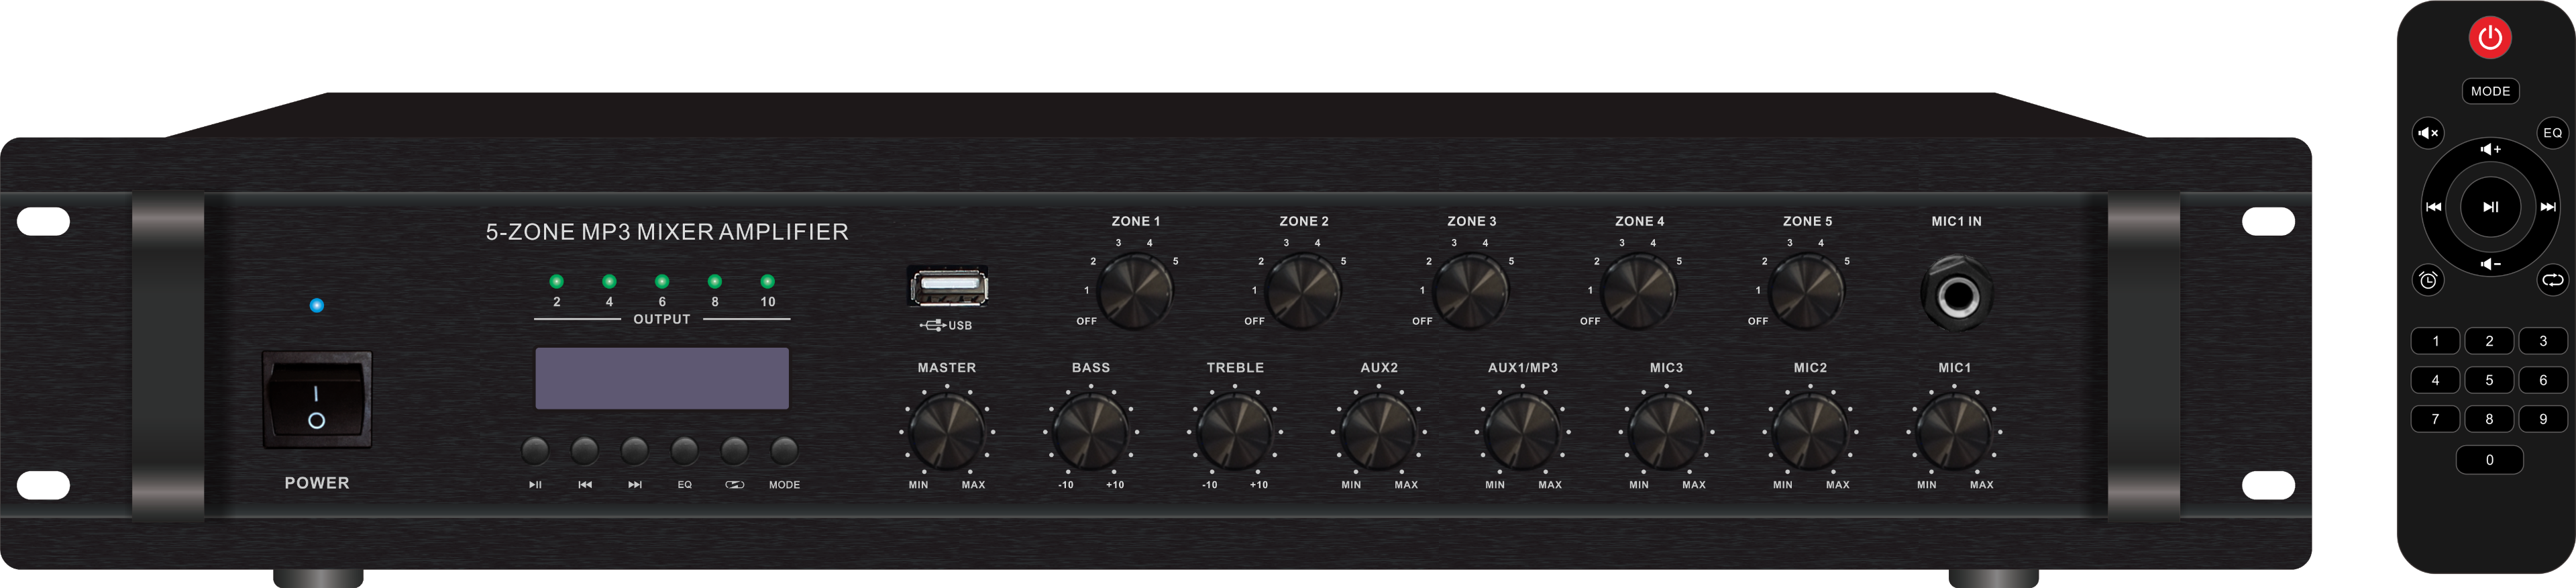Click the AUX2 level knob
The image size is (2576, 588).
[1379, 432]
